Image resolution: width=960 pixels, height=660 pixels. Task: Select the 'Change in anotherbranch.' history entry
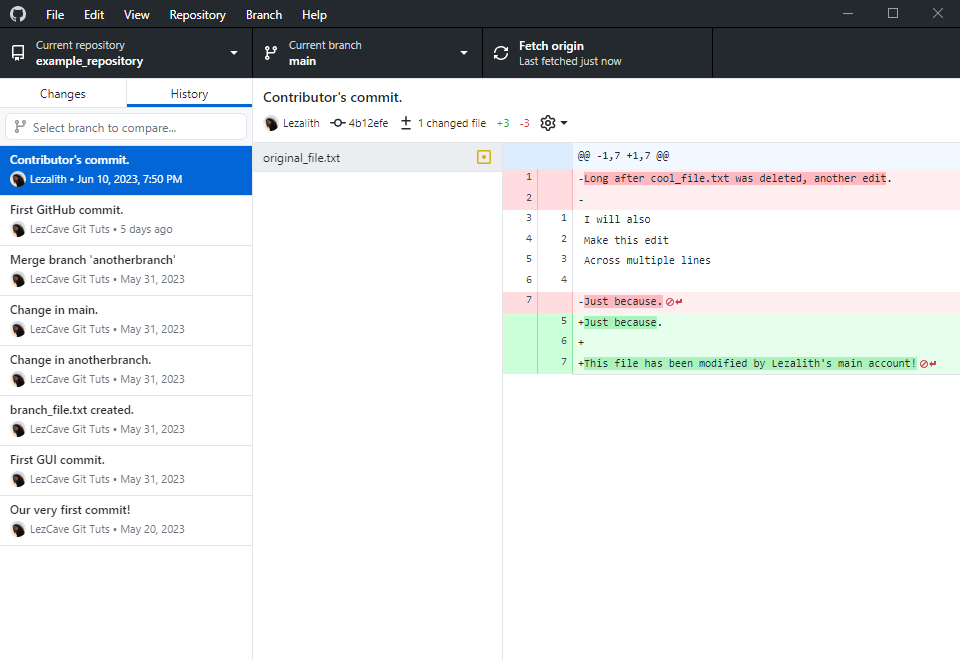(126, 371)
